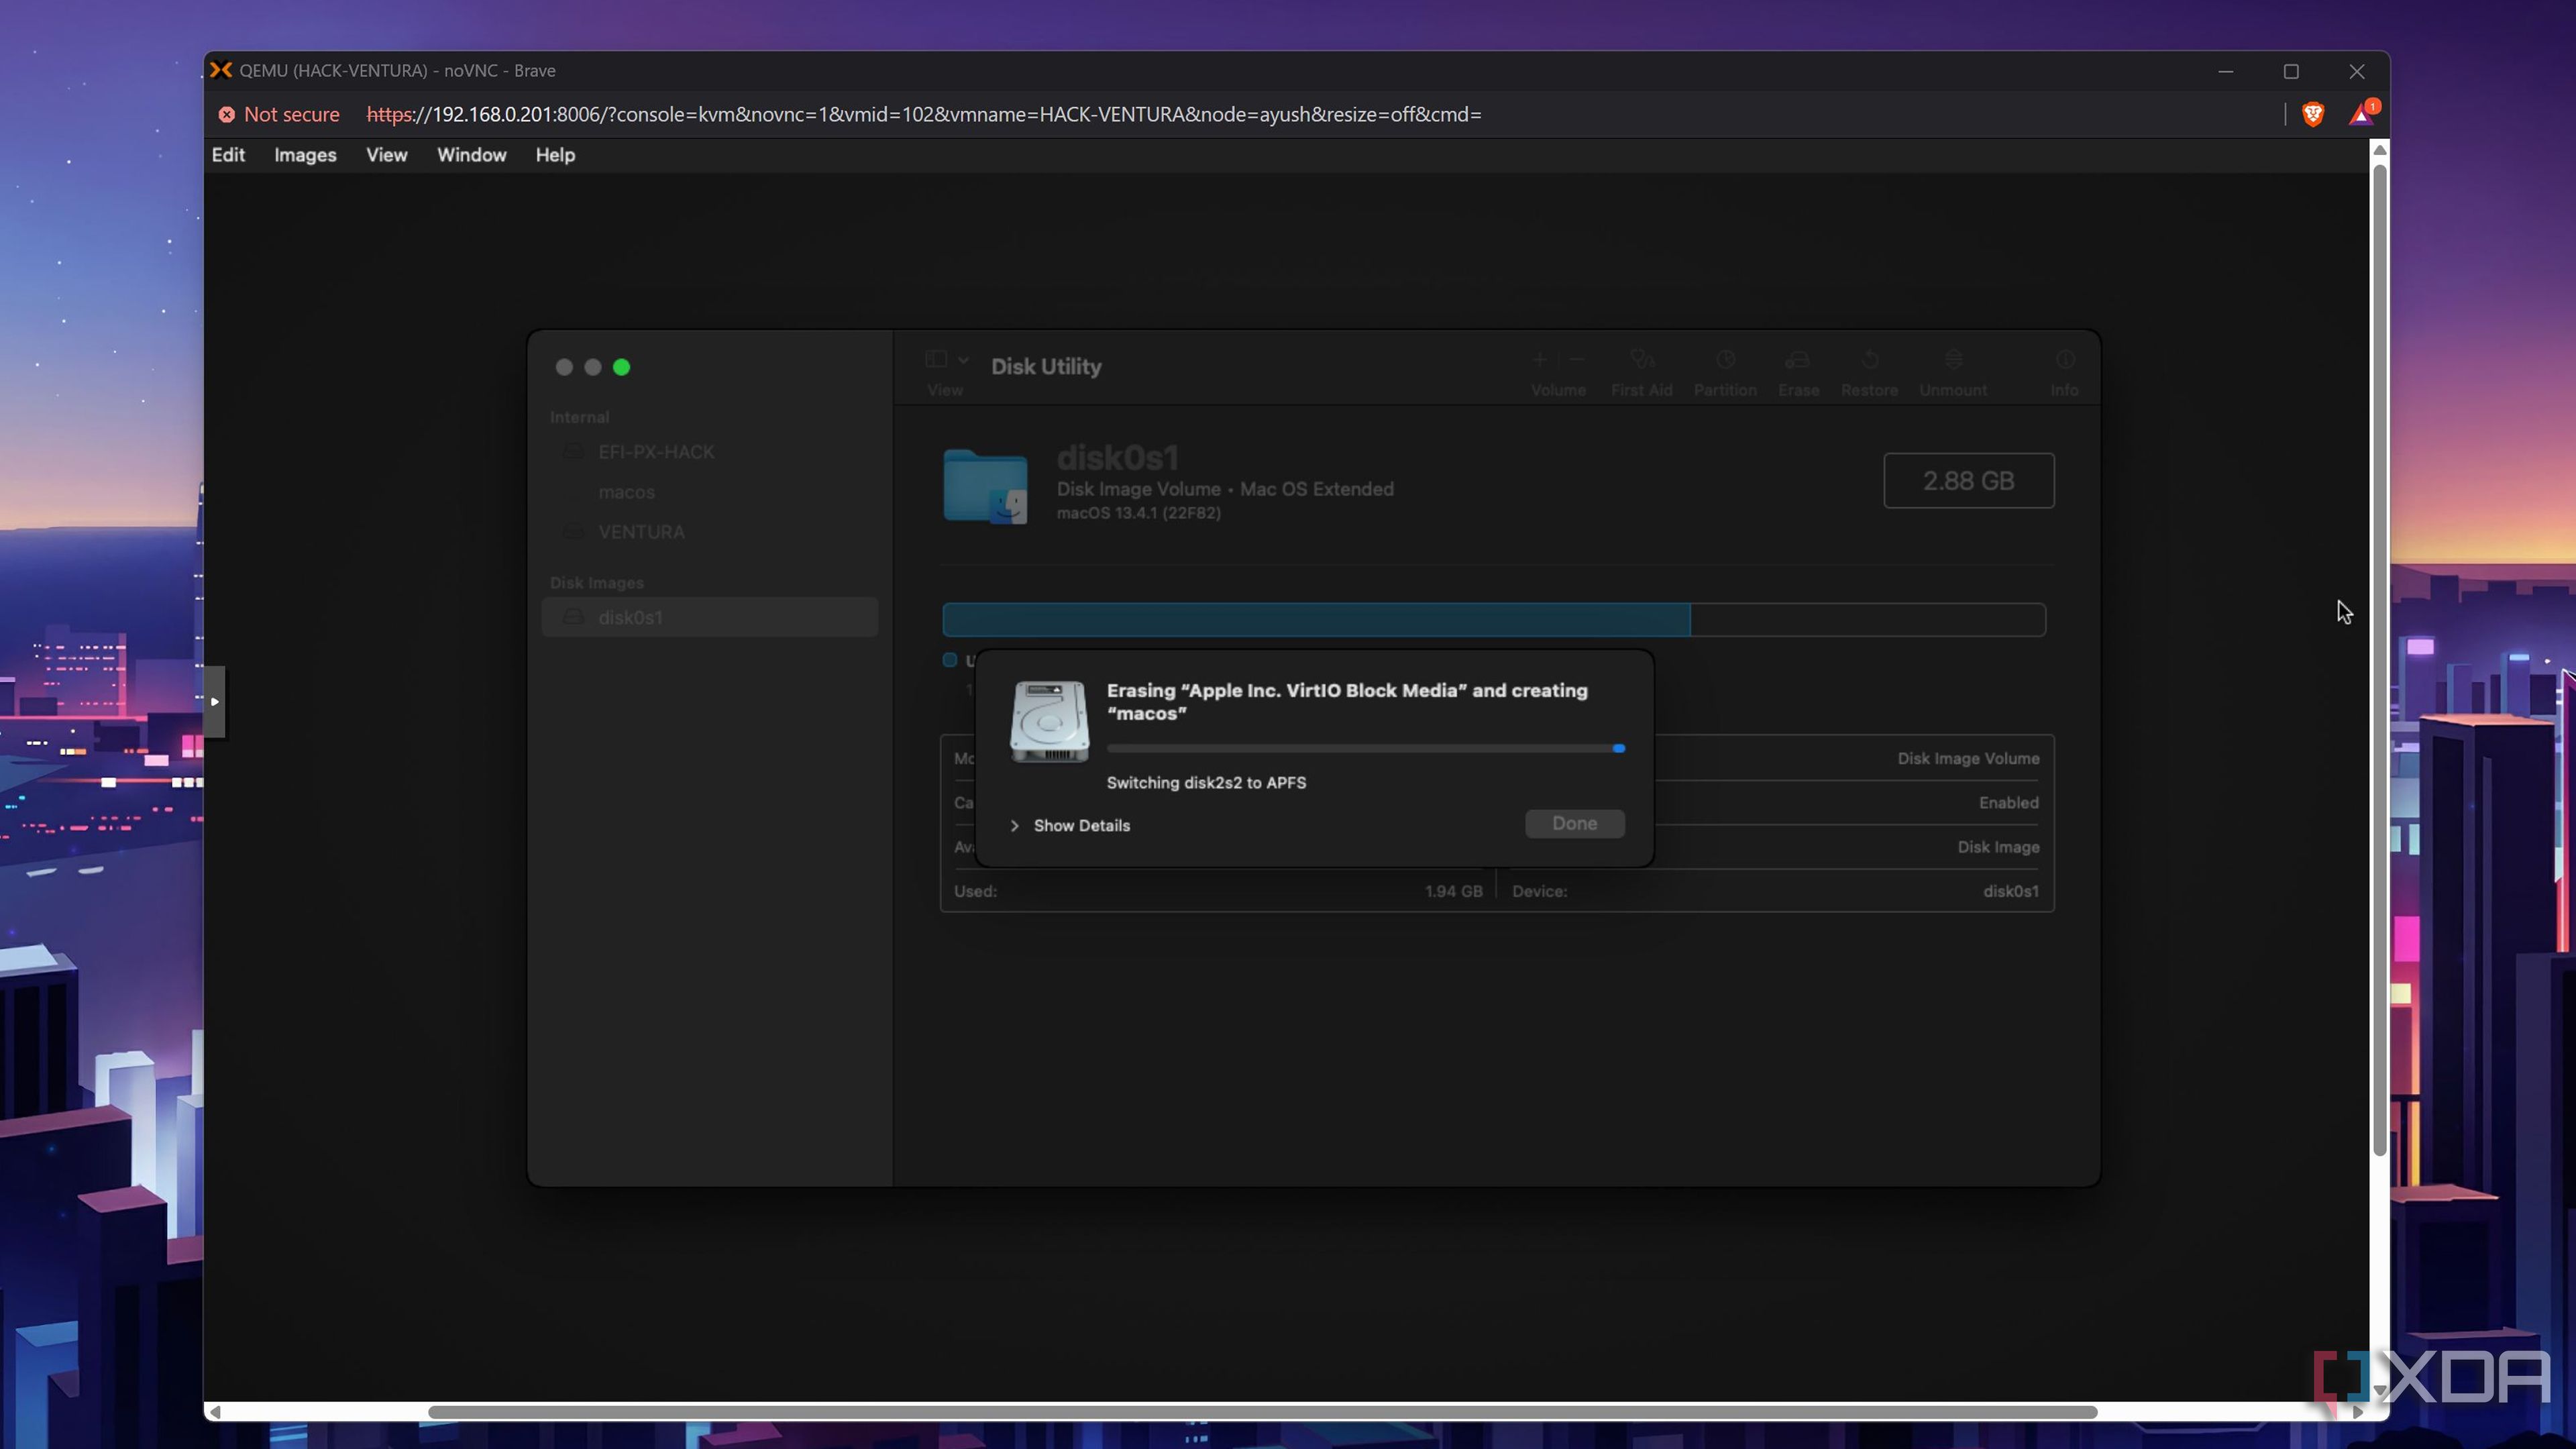This screenshot has height=1449, width=2576.
Task: Open the View menu in the menu bar
Action: 386,155
